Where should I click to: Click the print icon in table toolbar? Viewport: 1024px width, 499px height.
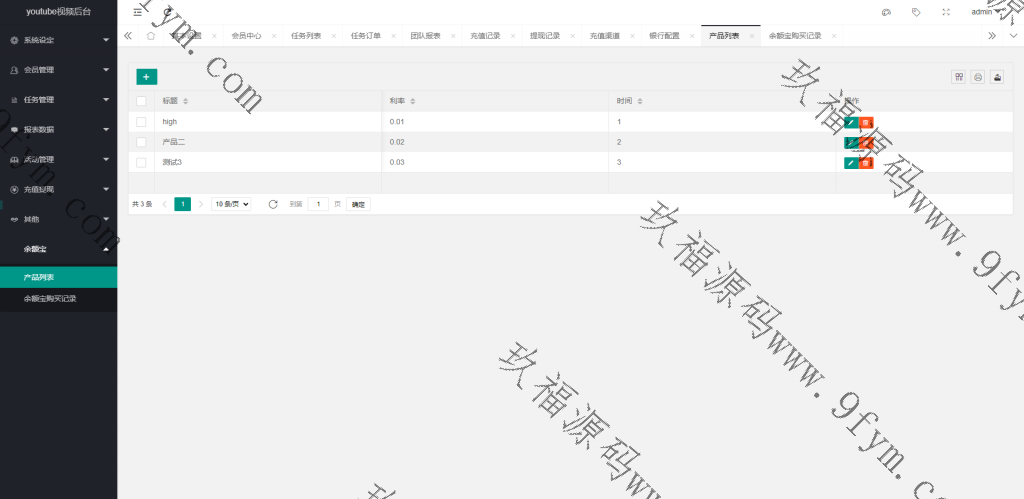pyautogui.click(x=978, y=77)
